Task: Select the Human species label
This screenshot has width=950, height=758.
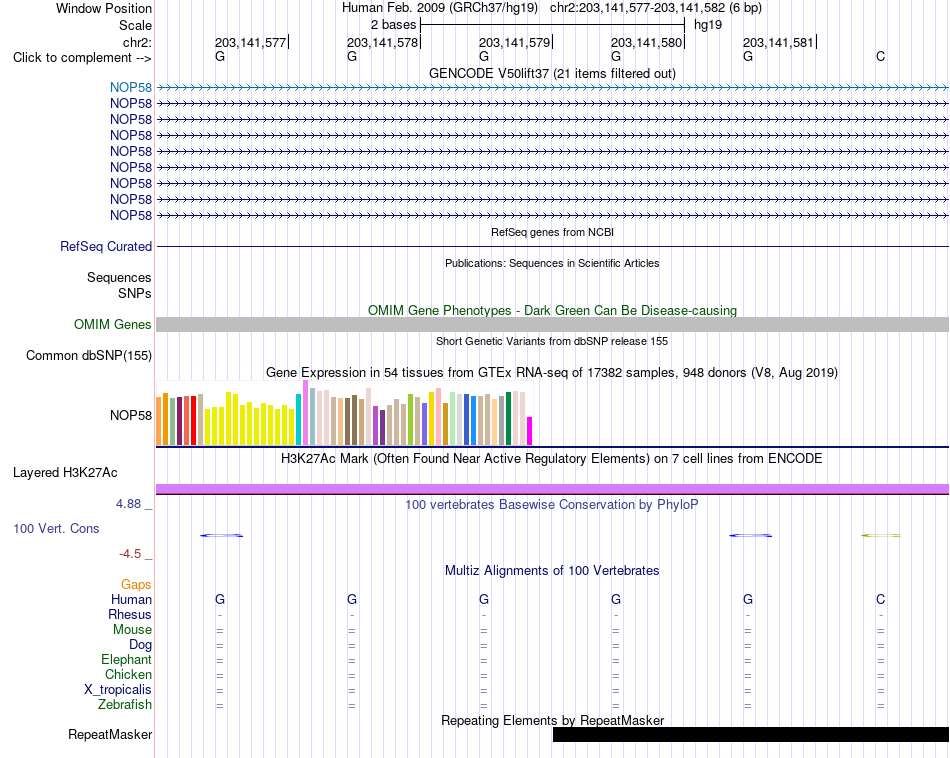Action: coord(131,599)
